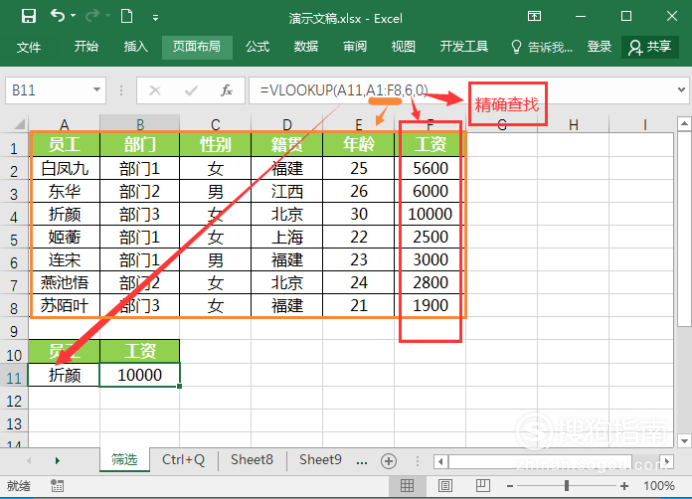This screenshot has width=692, height=499.
Task: Click the more sheets ellipsis
Action: pyautogui.click(x=362, y=462)
